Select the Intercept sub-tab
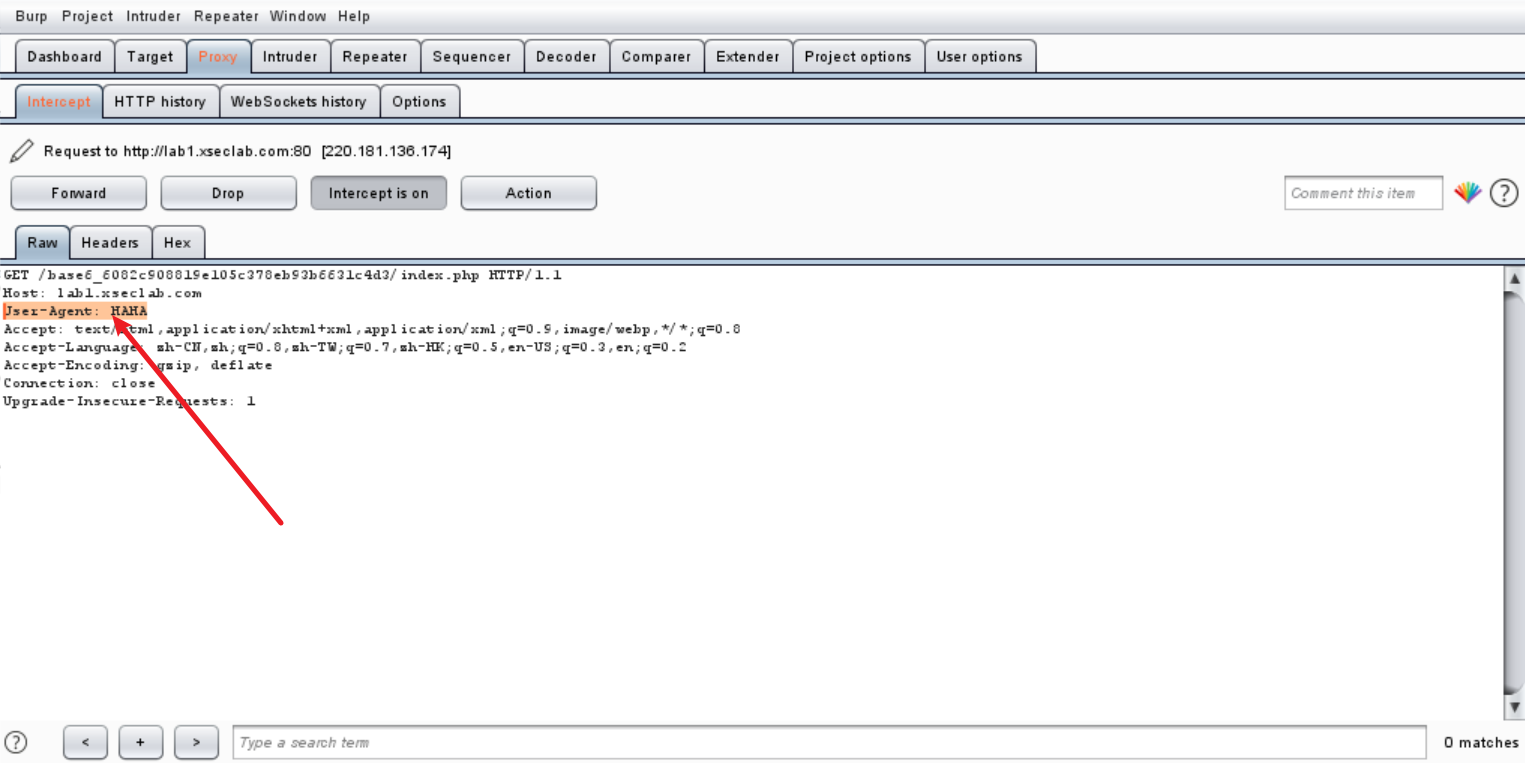The image size is (1525, 763). pos(59,102)
